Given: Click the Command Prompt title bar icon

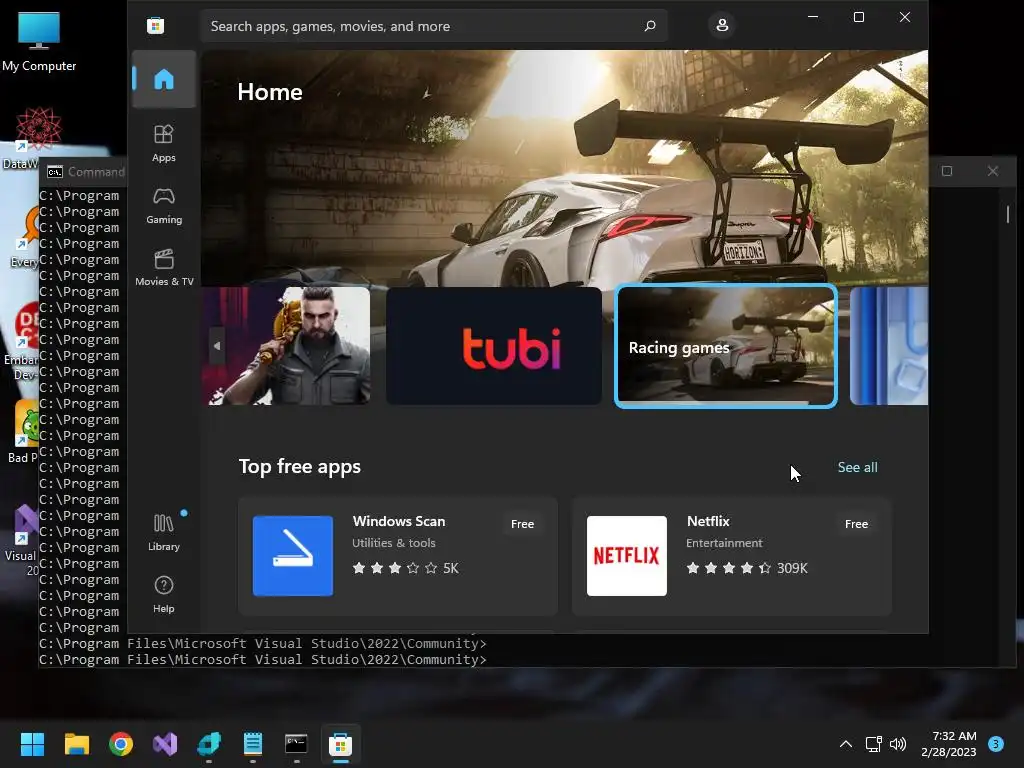Looking at the screenshot, I should [x=55, y=172].
